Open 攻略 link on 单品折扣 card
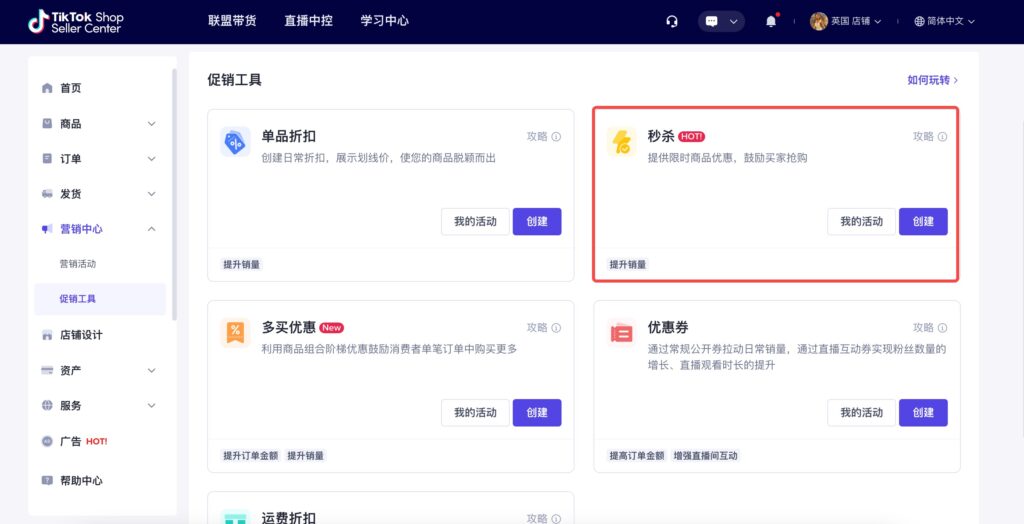 tap(537, 137)
